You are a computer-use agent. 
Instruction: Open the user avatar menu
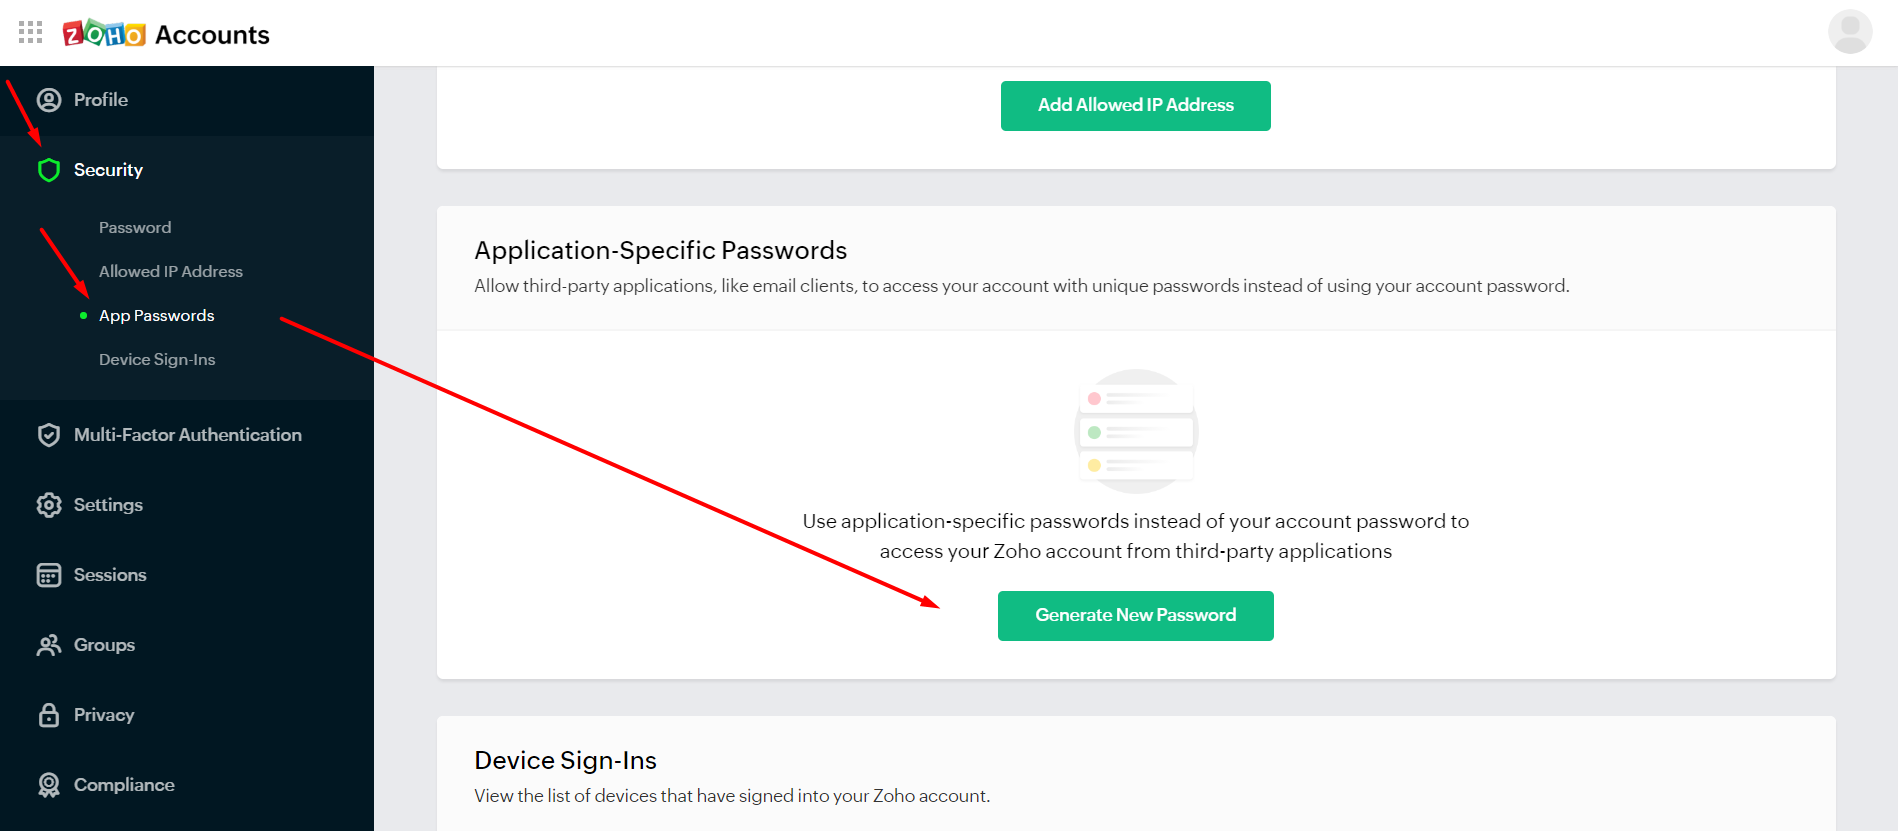1849,32
